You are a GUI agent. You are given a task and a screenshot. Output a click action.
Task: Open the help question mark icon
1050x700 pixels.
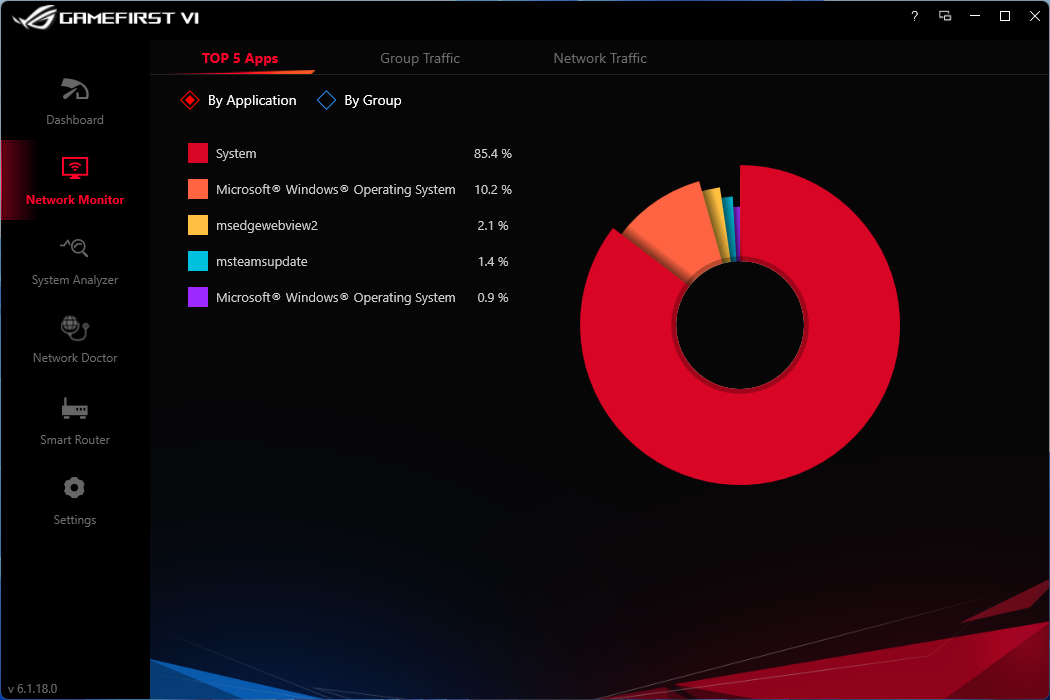click(913, 16)
